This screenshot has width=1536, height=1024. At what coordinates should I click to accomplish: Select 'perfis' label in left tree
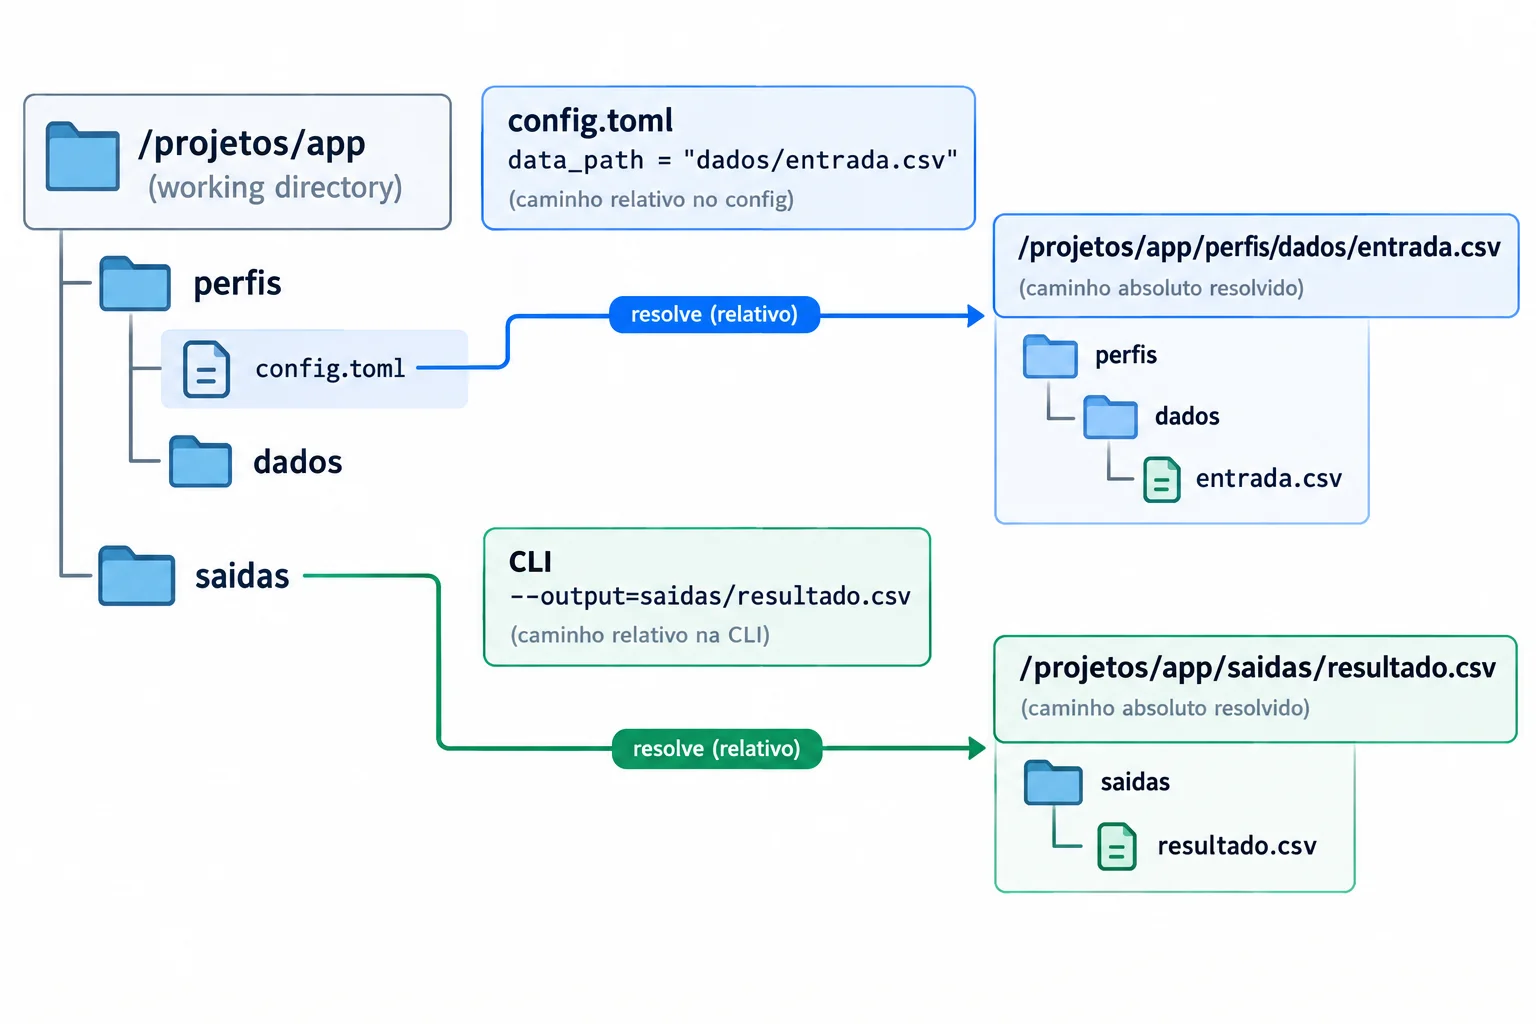tap(237, 283)
